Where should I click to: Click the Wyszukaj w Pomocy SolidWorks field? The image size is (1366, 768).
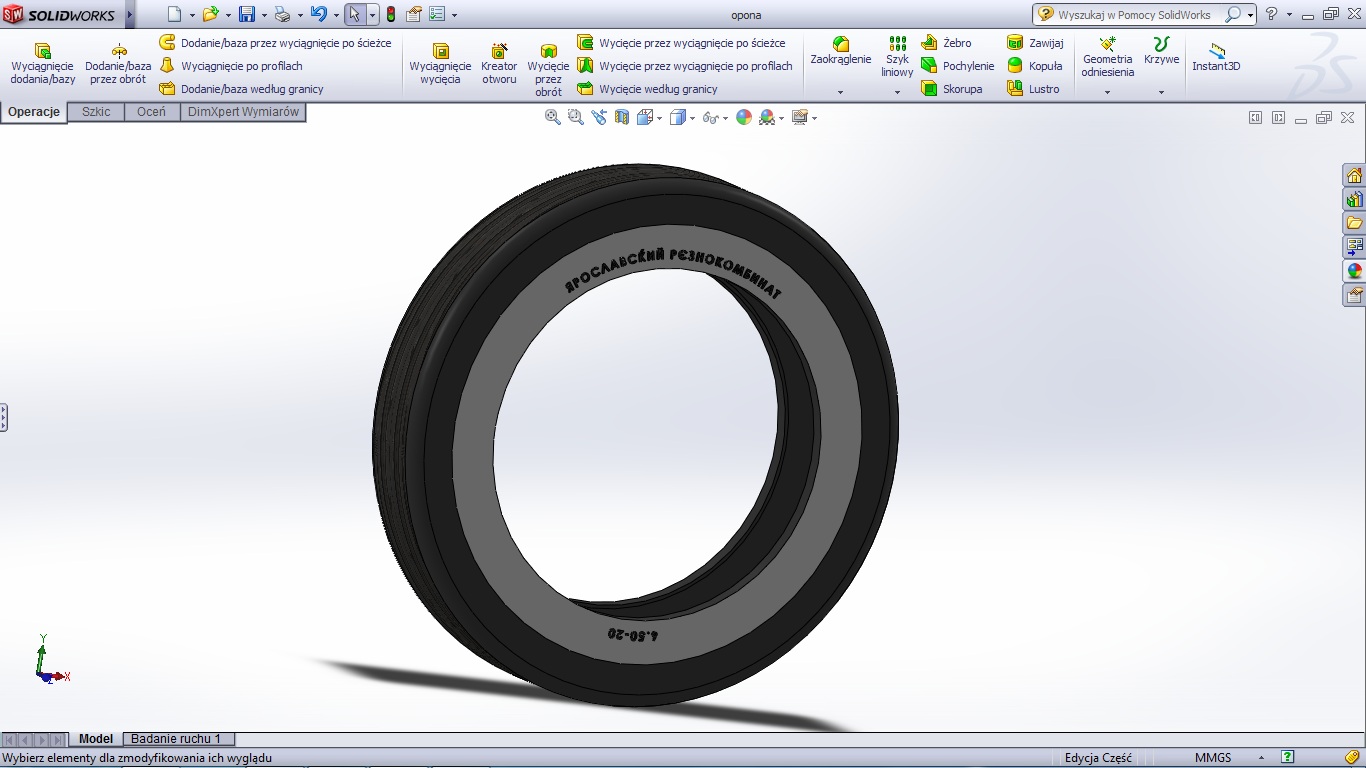tap(1134, 15)
